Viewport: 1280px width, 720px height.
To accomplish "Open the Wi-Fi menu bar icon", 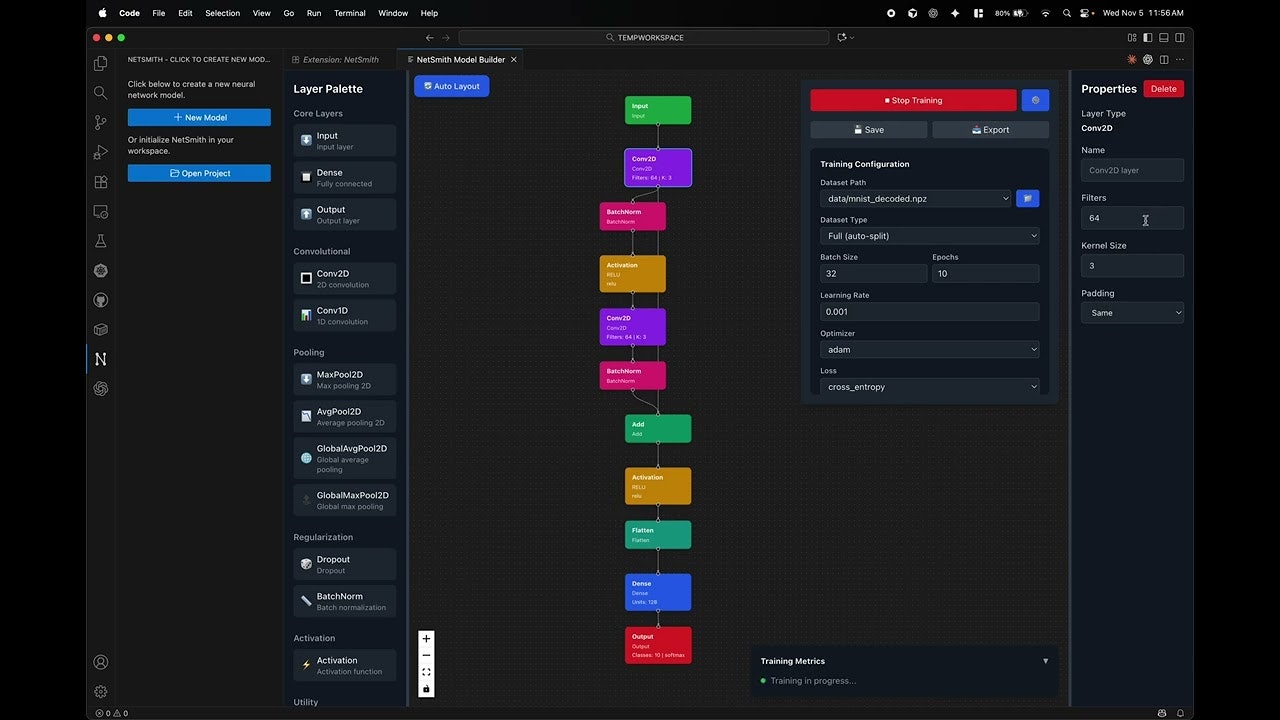I will [x=1045, y=13].
